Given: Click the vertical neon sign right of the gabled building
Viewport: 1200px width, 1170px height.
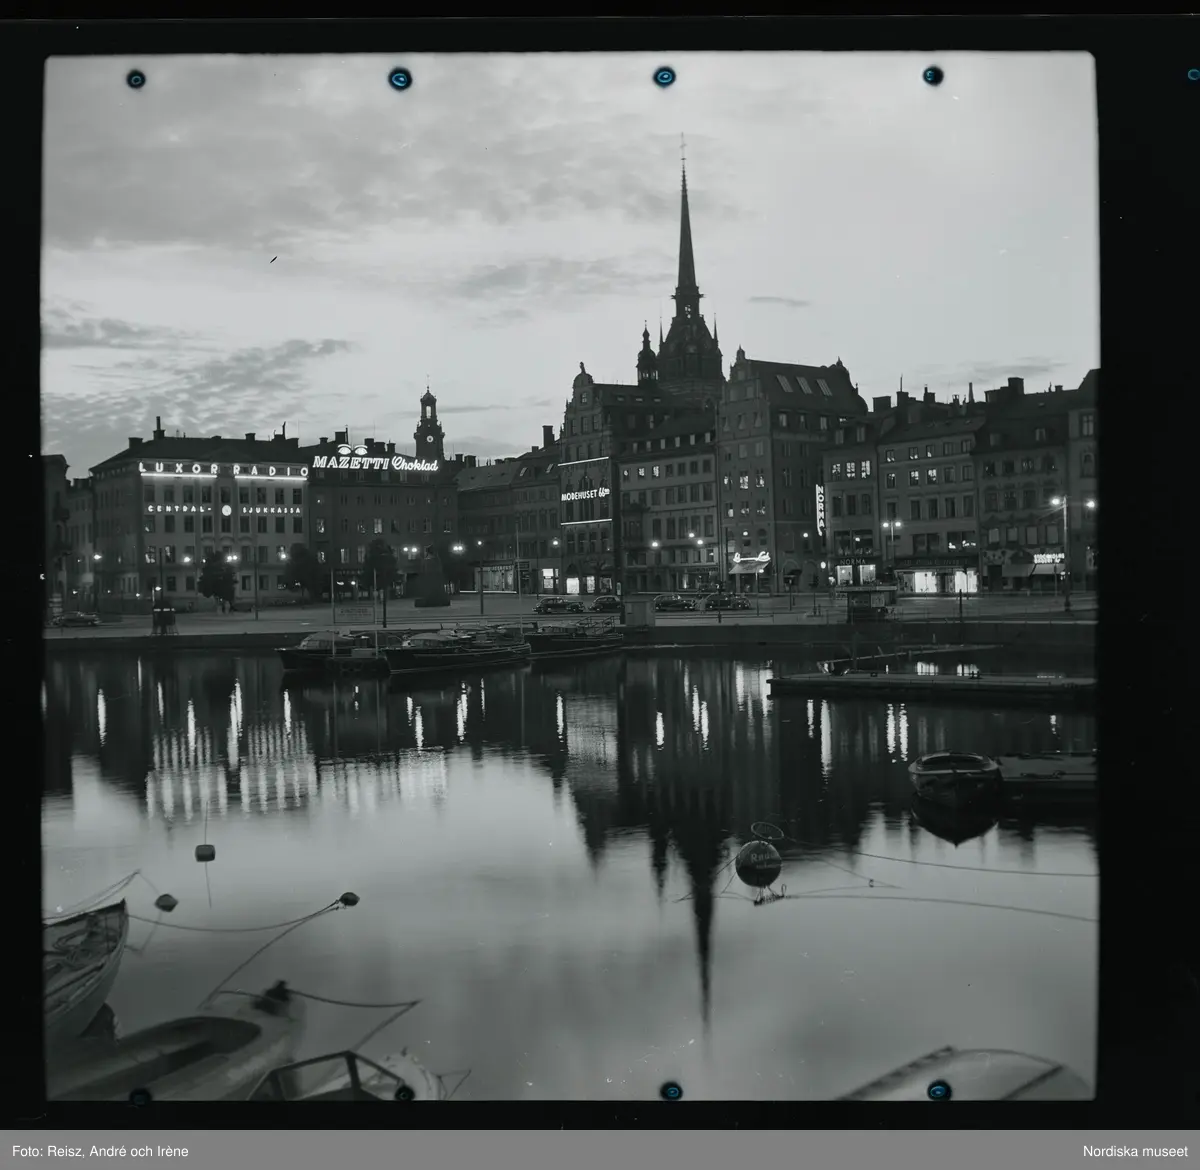Looking at the screenshot, I should pos(820,508).
